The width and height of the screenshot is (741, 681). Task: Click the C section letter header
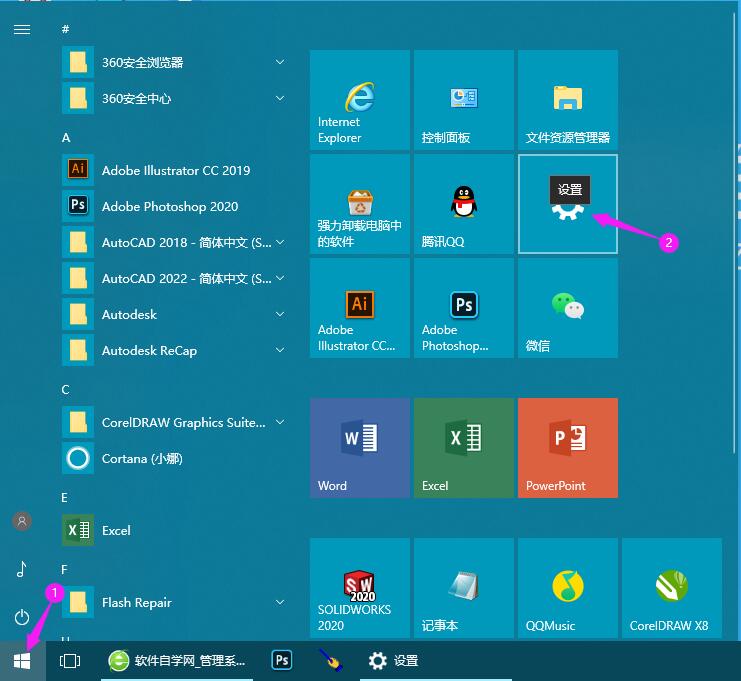65,389
